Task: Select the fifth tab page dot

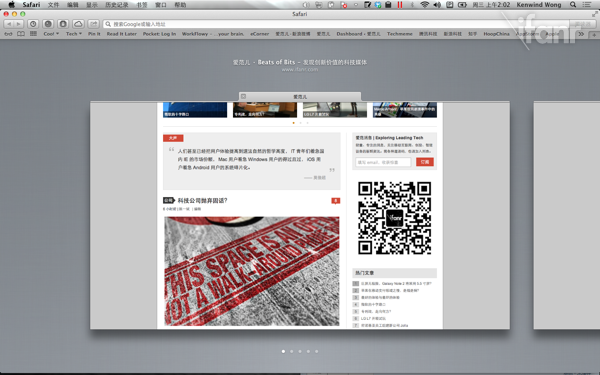Action: point(316,351)
